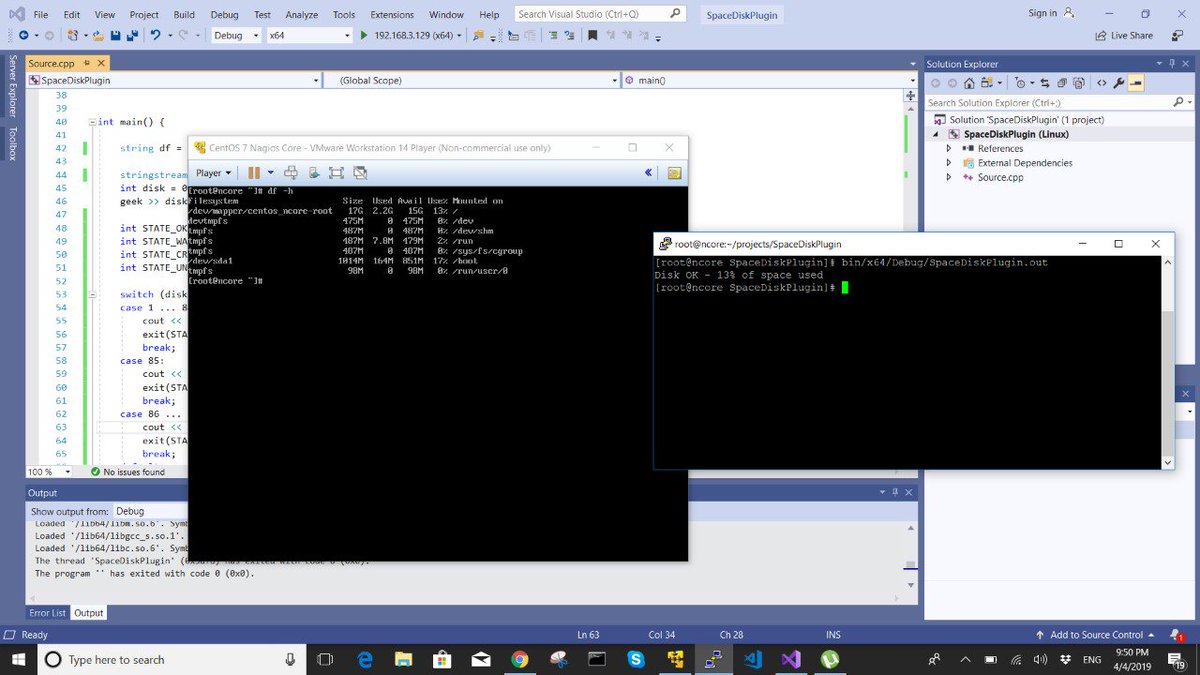This screenshot has height=675, width=1200.
Task: Click the Output panel vertical scrollbar
Action: click(x=911, y=555)
